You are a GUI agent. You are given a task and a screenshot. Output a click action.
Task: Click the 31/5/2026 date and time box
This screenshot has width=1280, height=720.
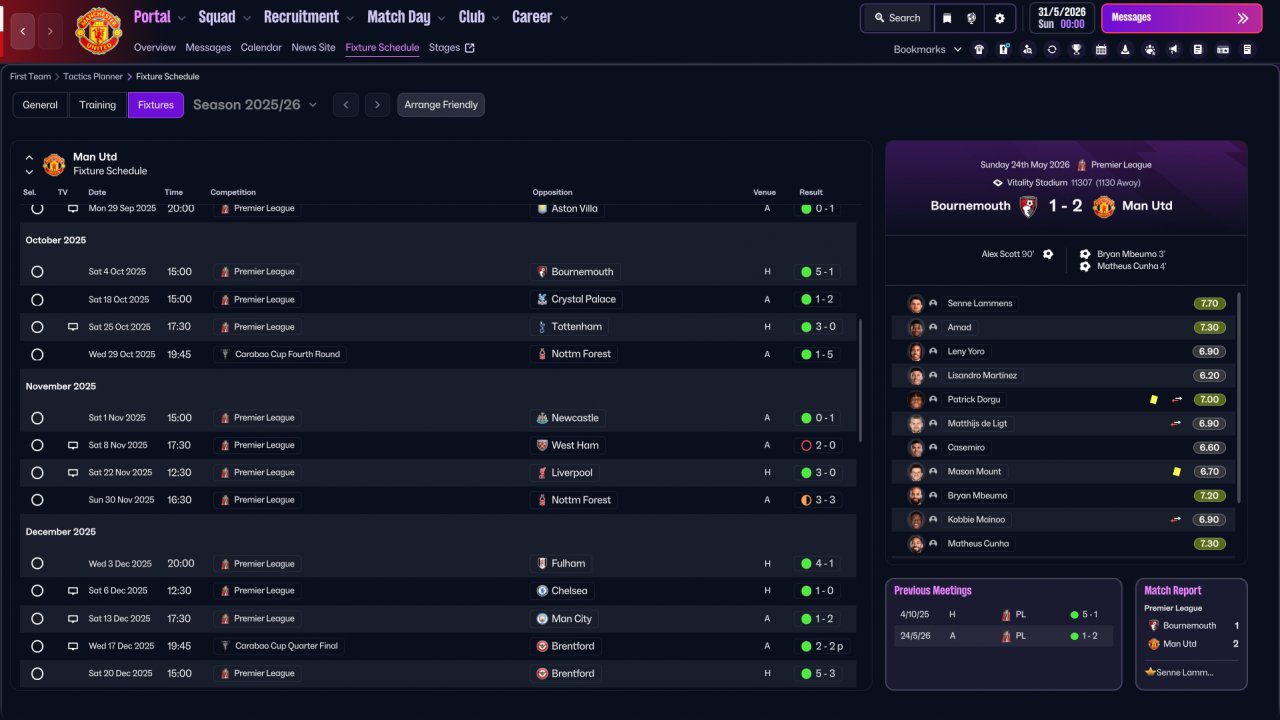[1060, 18]
